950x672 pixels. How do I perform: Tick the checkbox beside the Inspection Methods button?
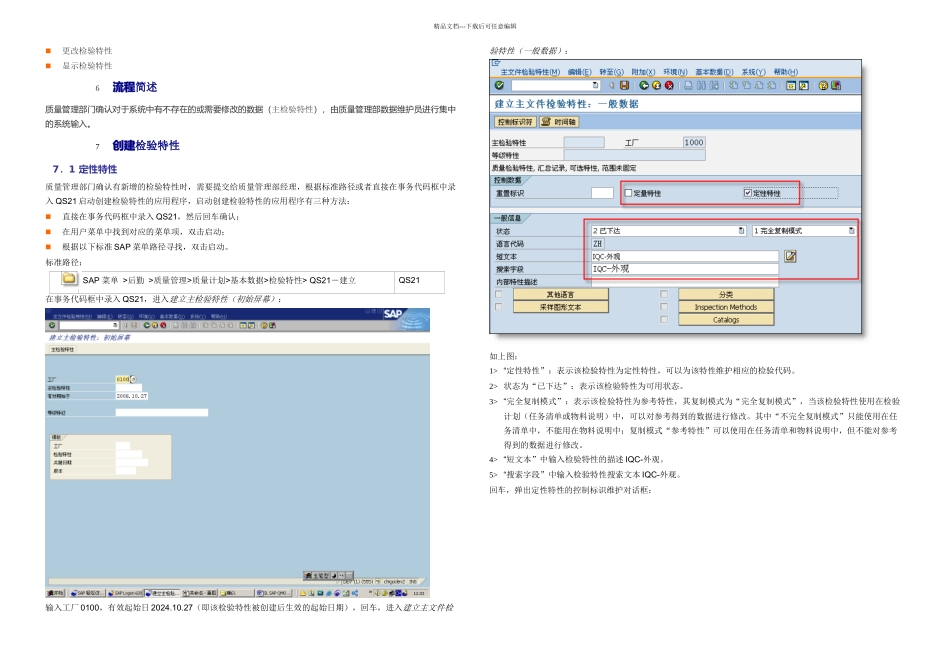[x=664, y=307]
